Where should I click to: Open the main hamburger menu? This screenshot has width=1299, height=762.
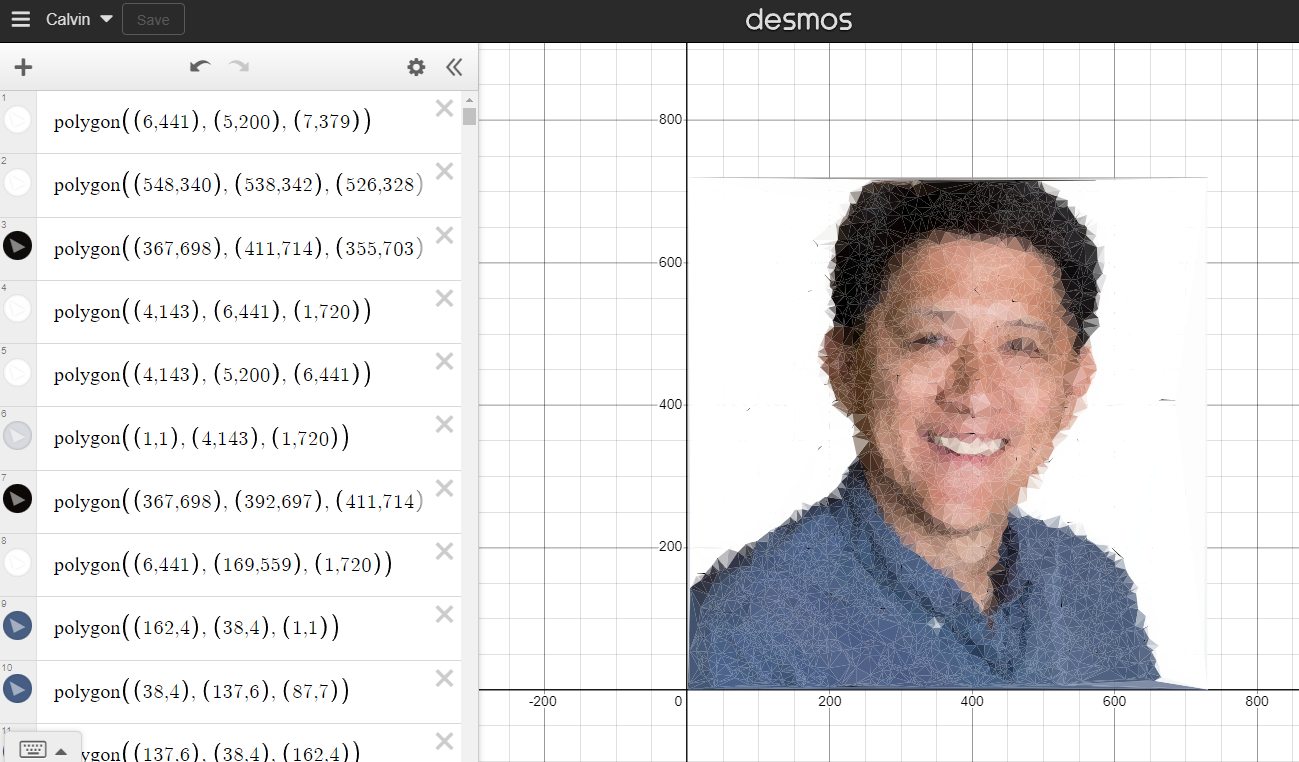(20, 19)
